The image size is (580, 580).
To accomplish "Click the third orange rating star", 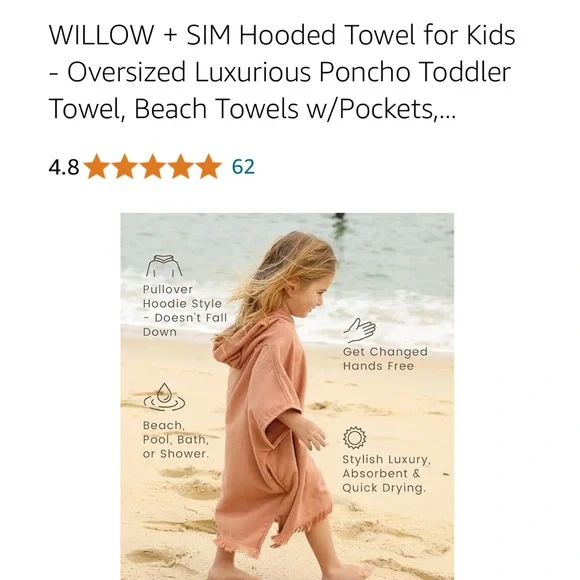I will pos(153,166).
